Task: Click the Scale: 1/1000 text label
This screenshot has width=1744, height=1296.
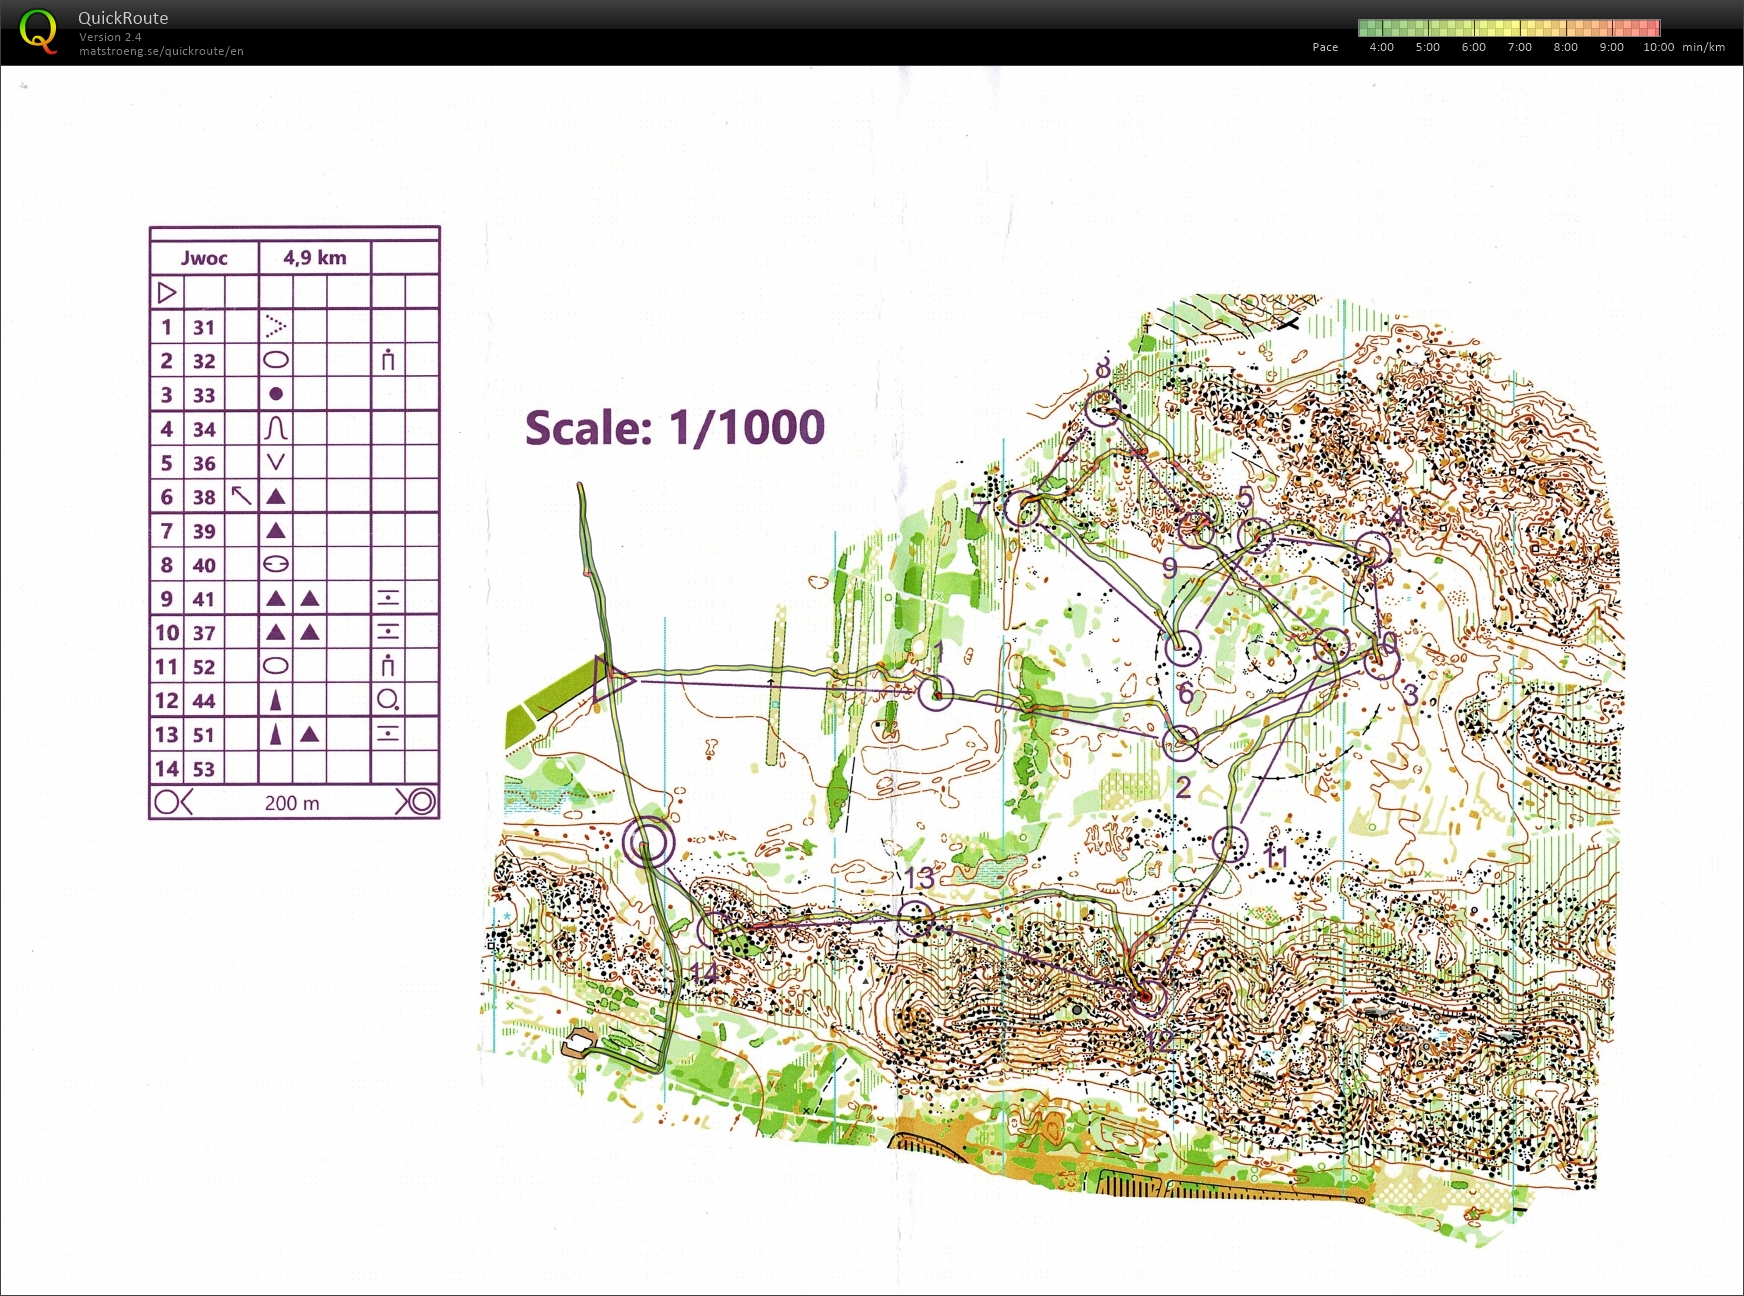Action: tap(675, 428)
